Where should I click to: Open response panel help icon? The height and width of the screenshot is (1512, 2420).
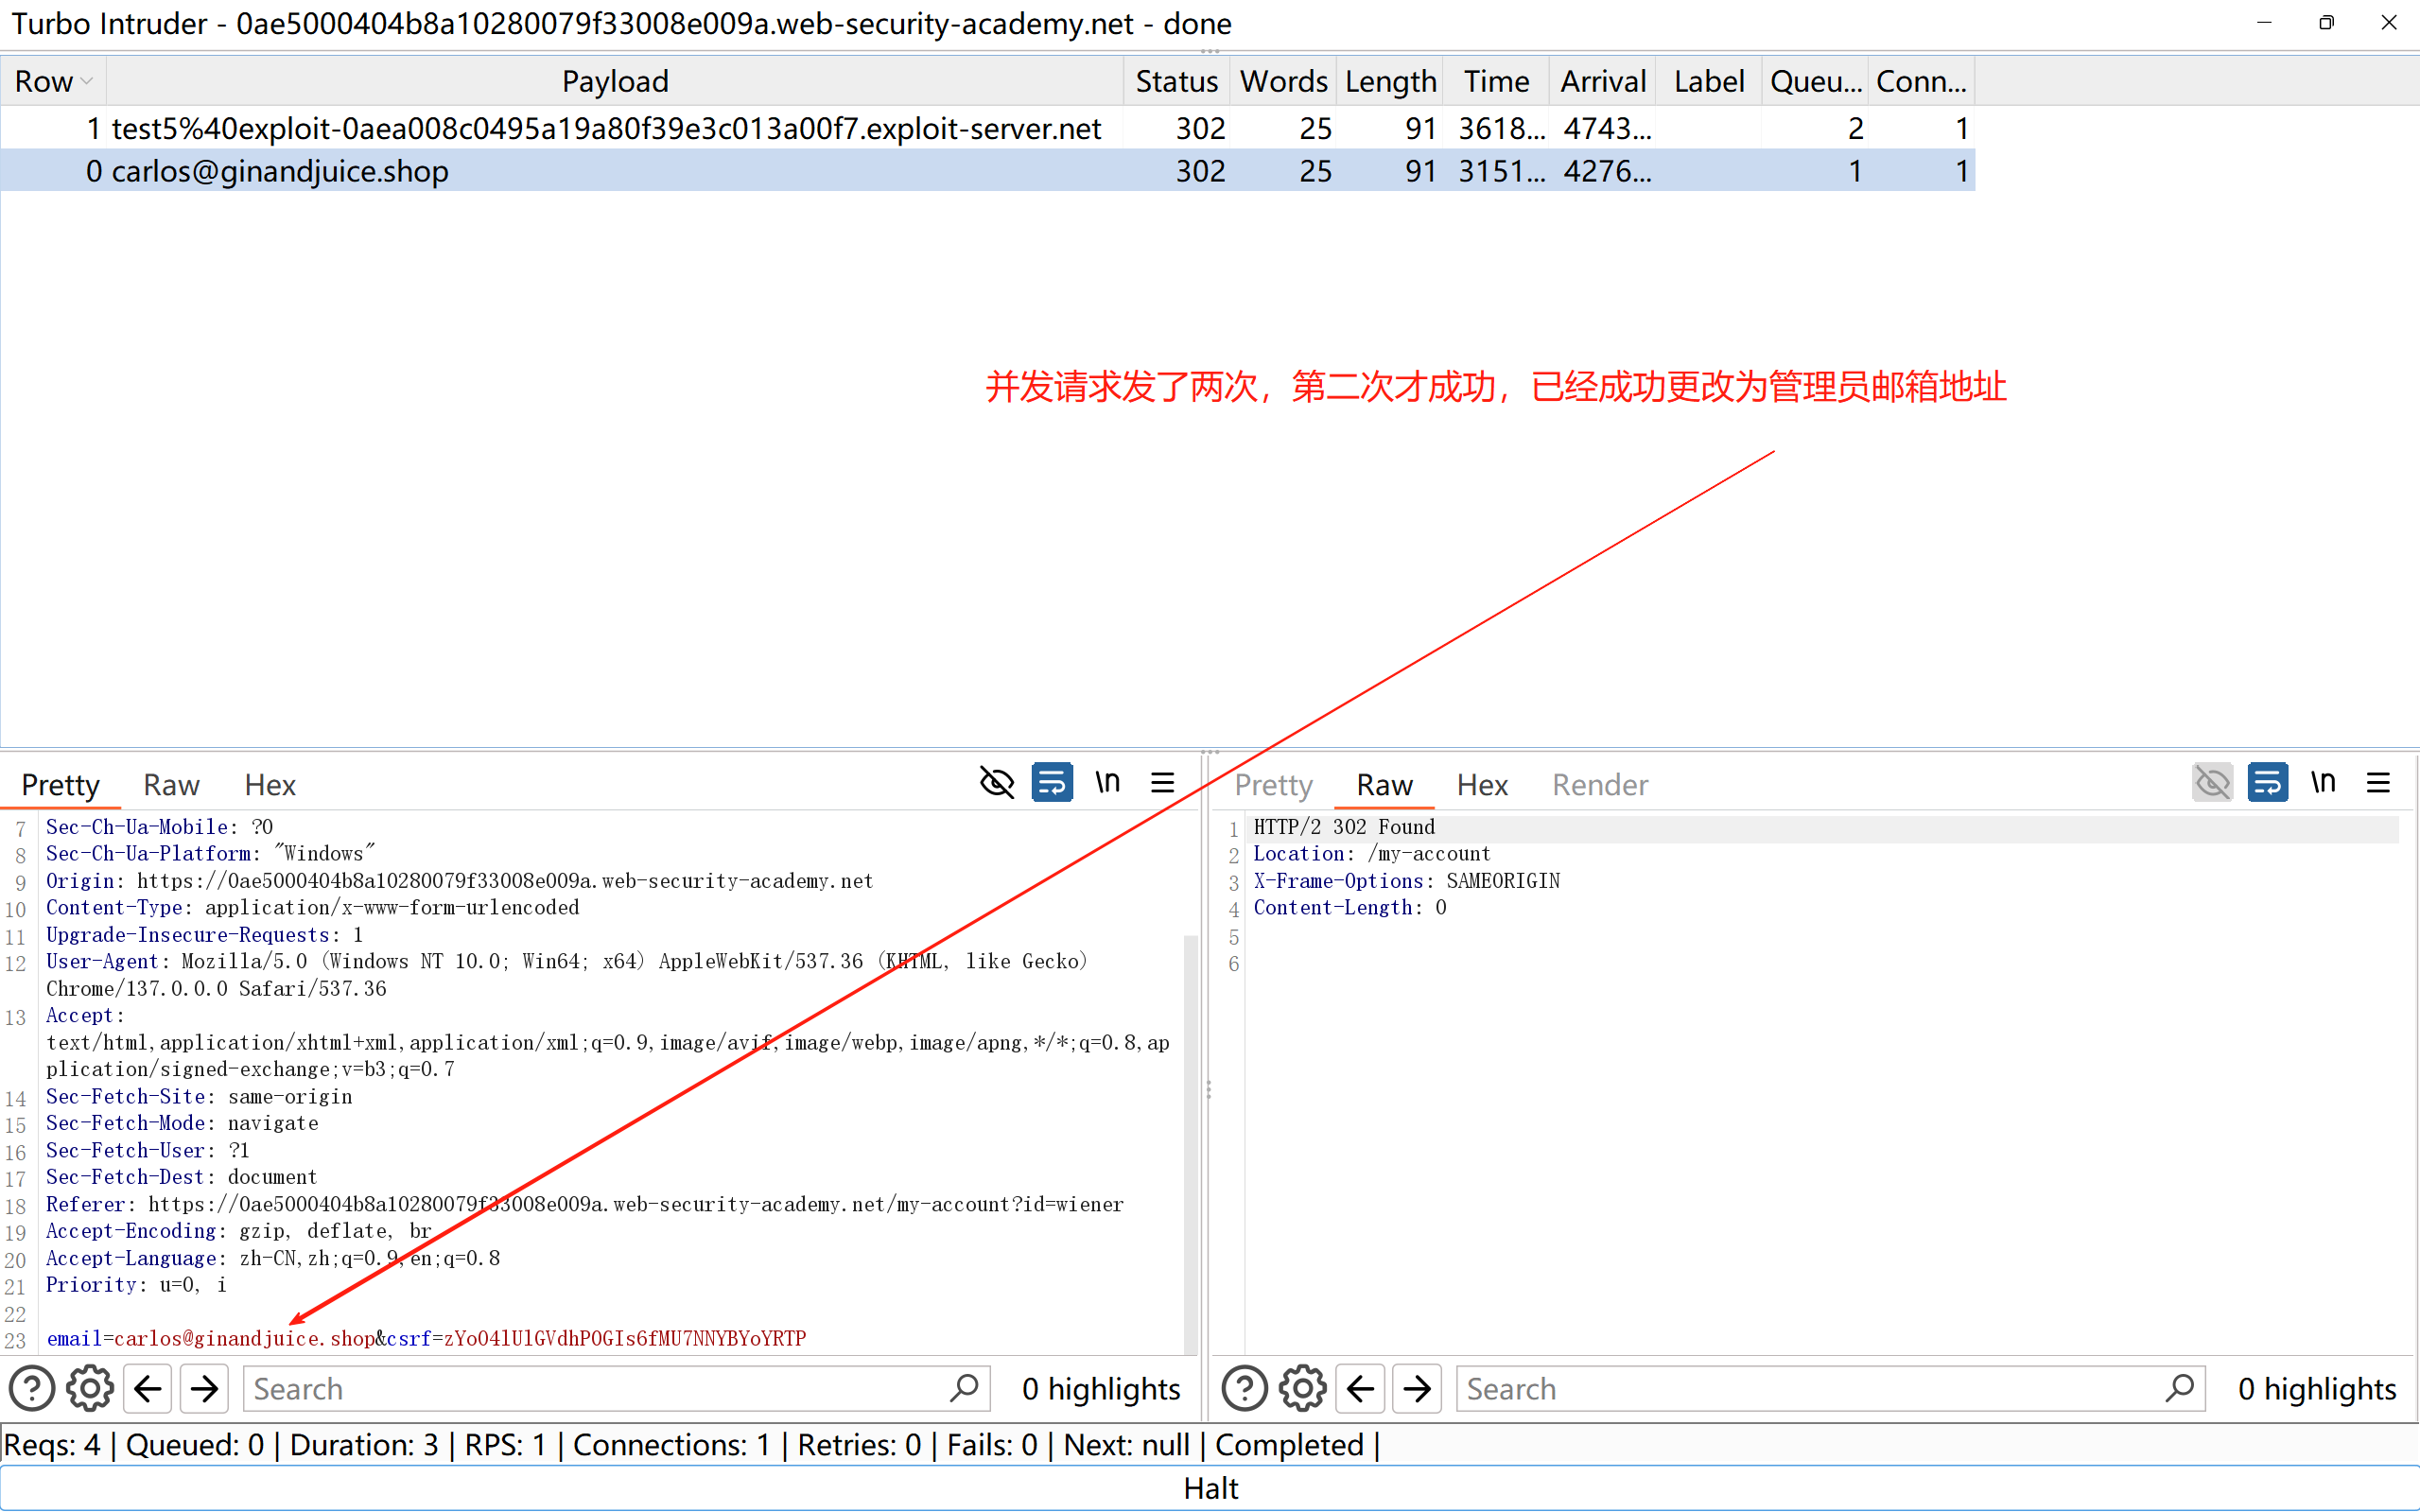[1244, 1389]
